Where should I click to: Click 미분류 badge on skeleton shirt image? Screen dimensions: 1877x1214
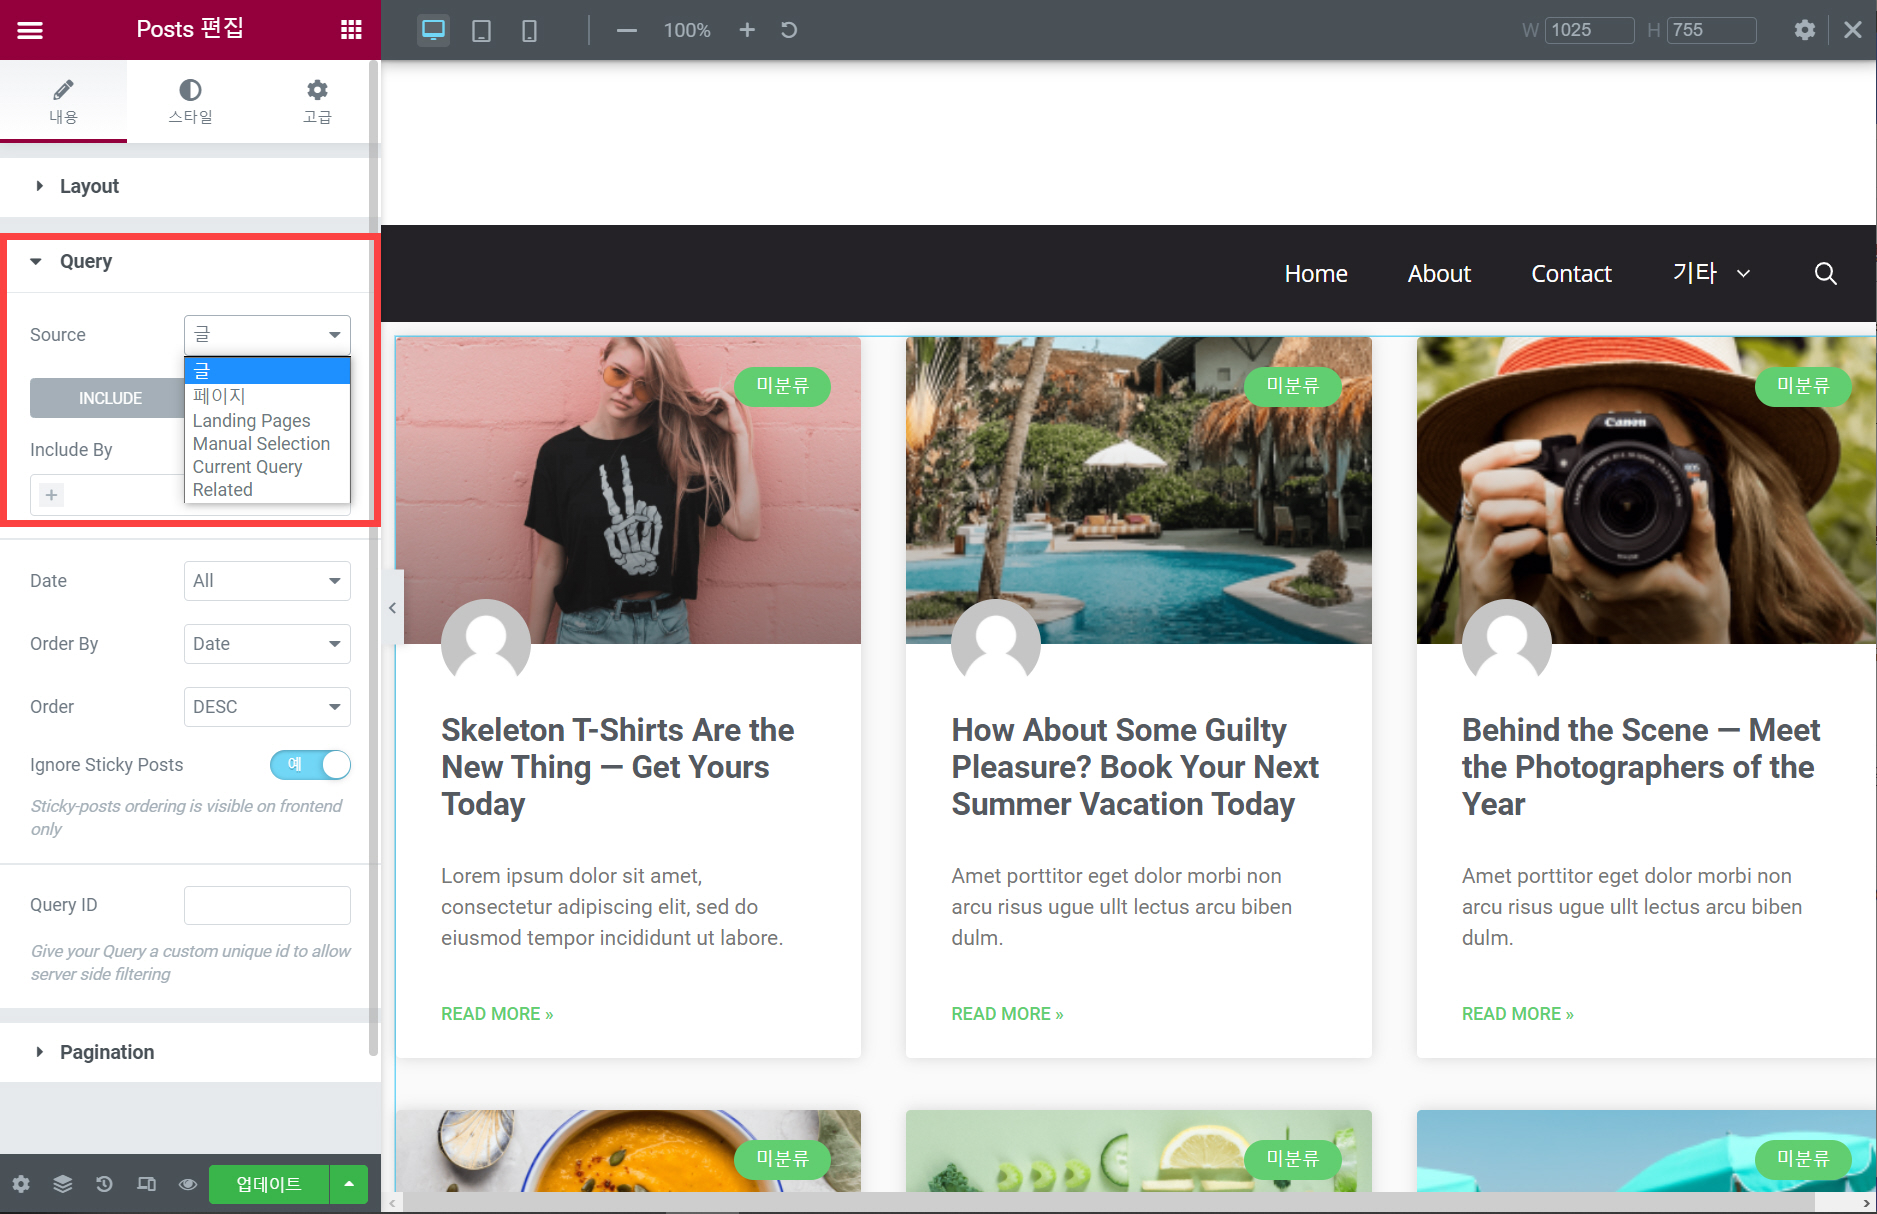[782, 386]
